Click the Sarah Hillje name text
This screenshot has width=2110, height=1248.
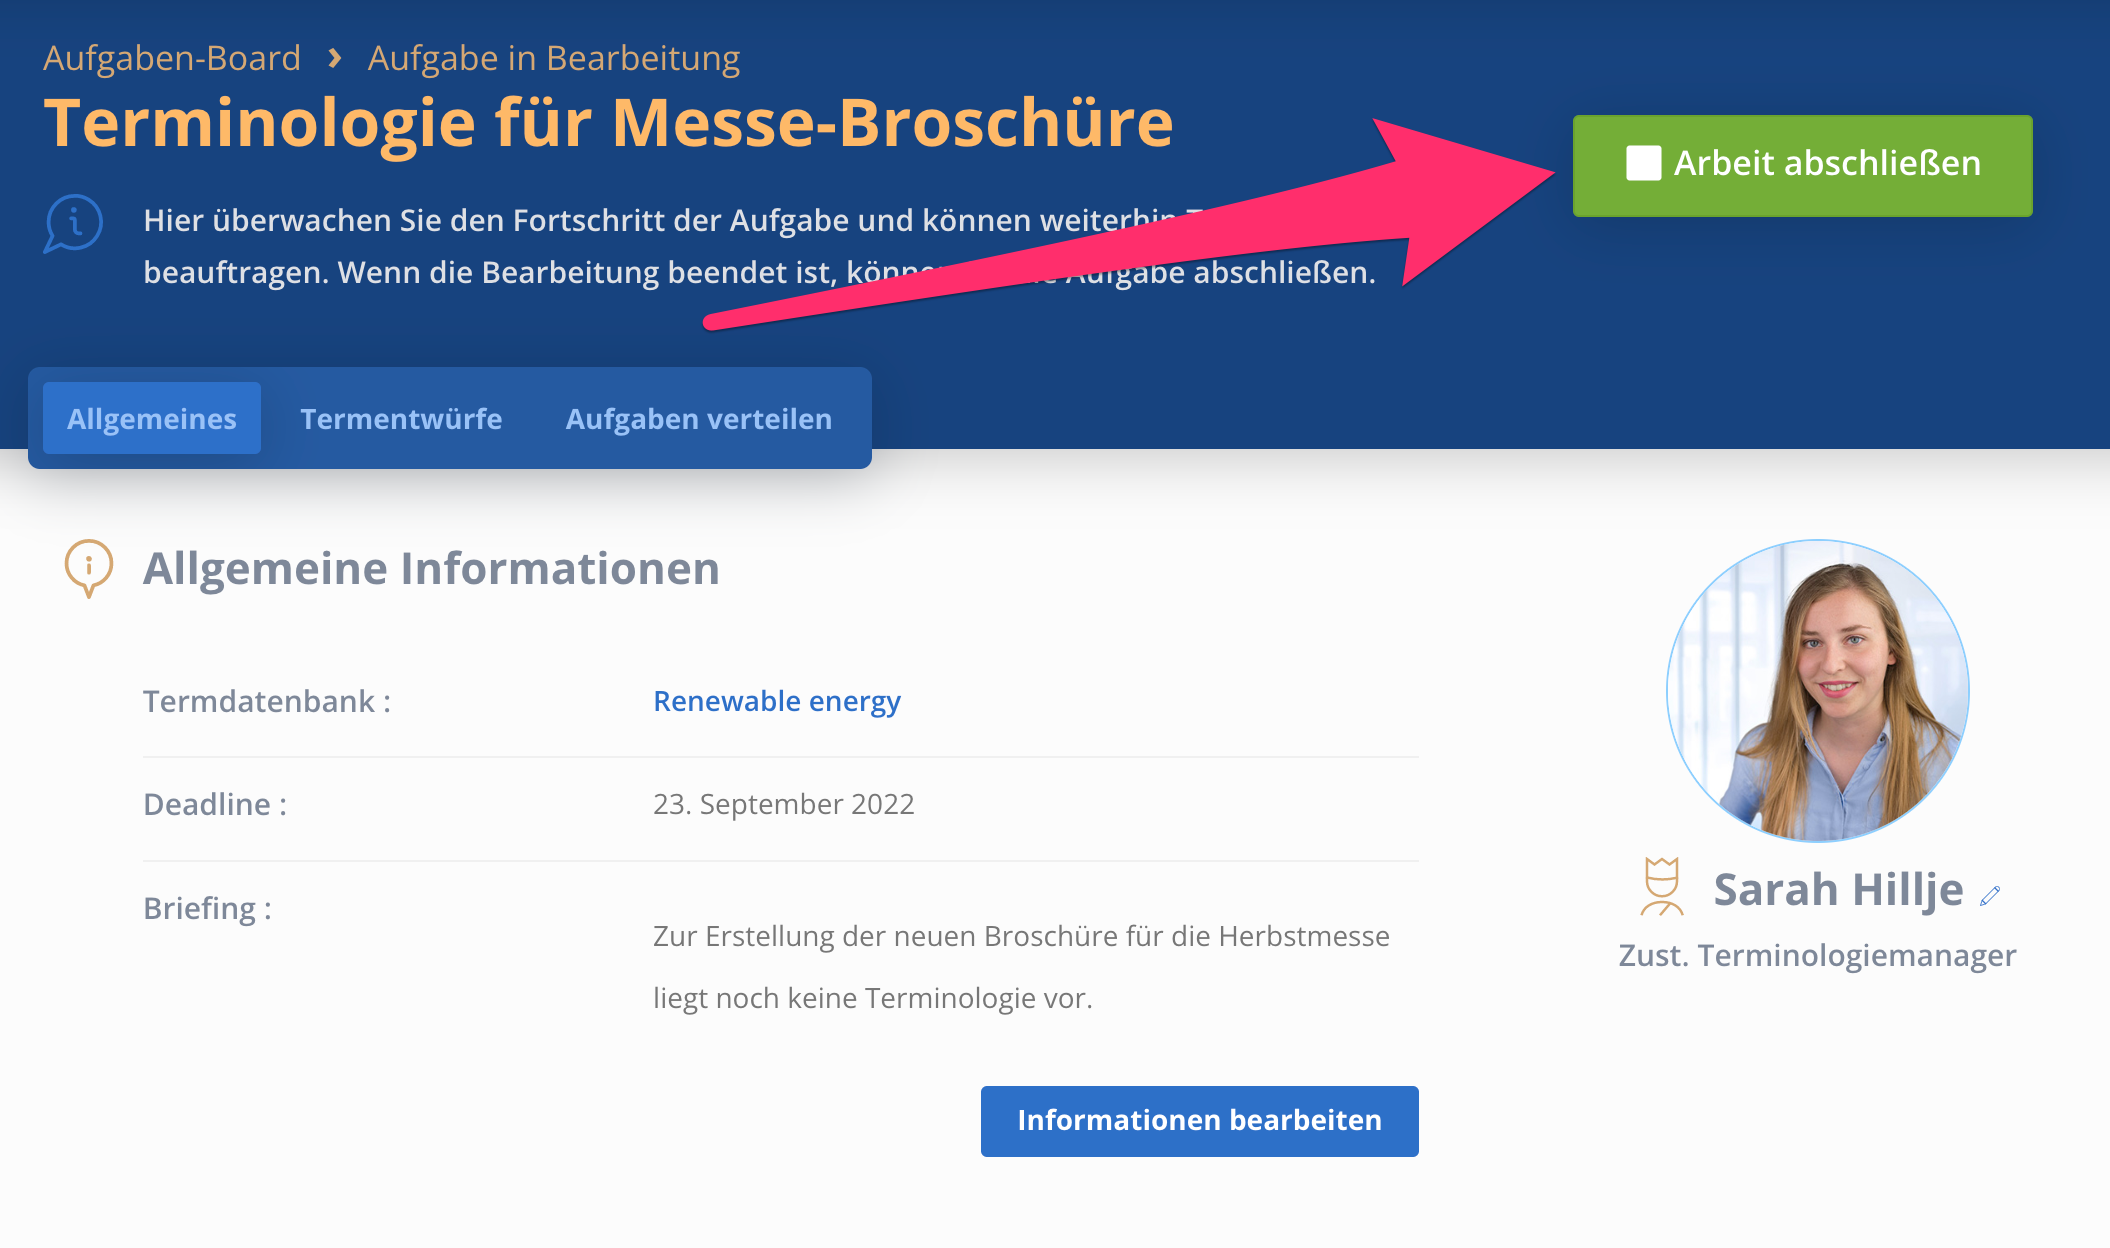(1838, 889)
